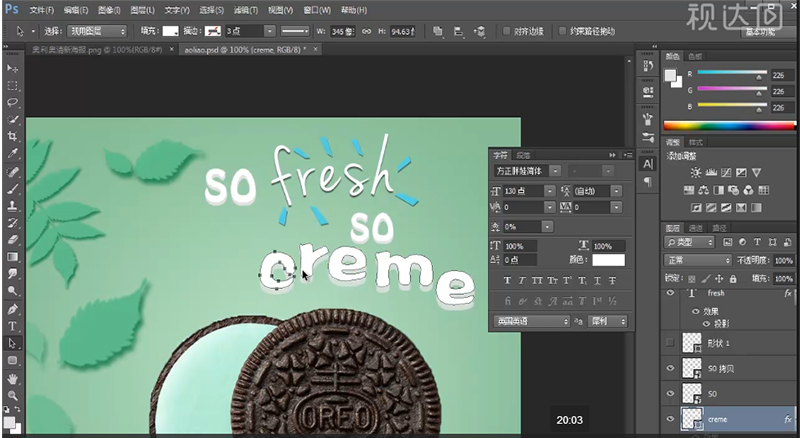Open the History panel icon
Viewport: 800px width, 438px height.
tap(648, 65)
